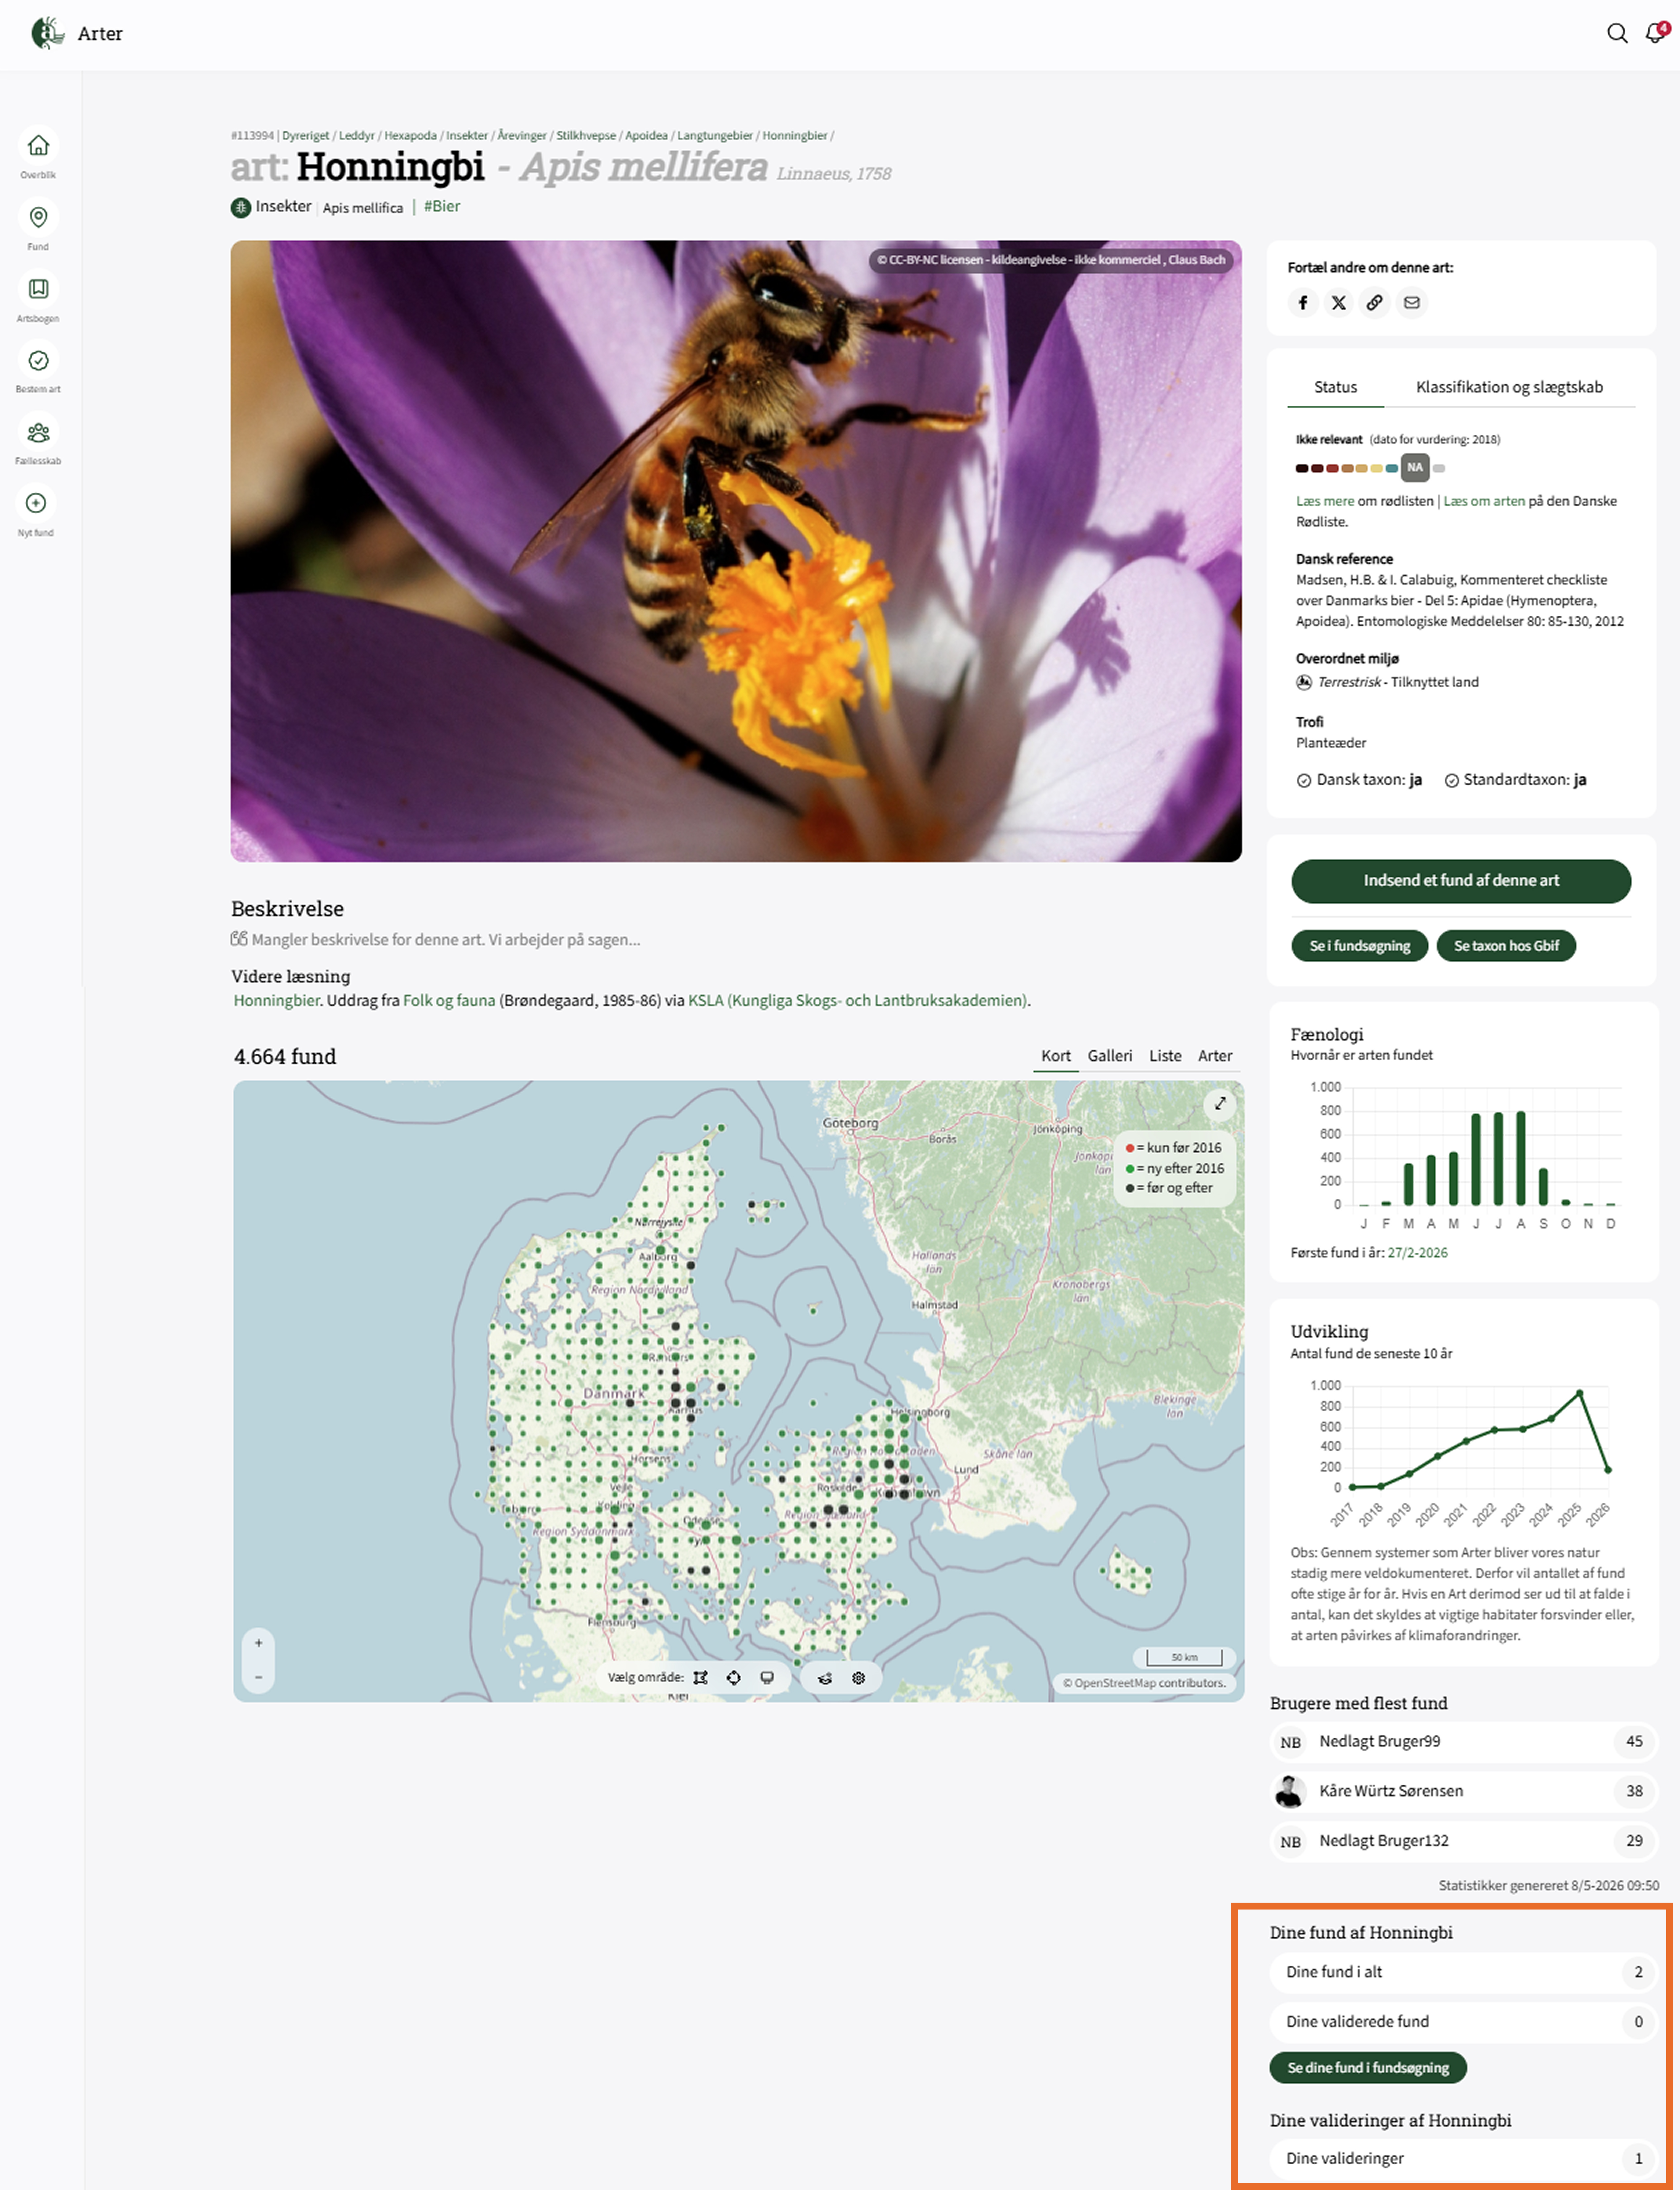Image resolution: width=1680 pixels, height=2190 pixels.
Task: Click Se i fundsøgning button
Action: click(x=1360, y=946)
